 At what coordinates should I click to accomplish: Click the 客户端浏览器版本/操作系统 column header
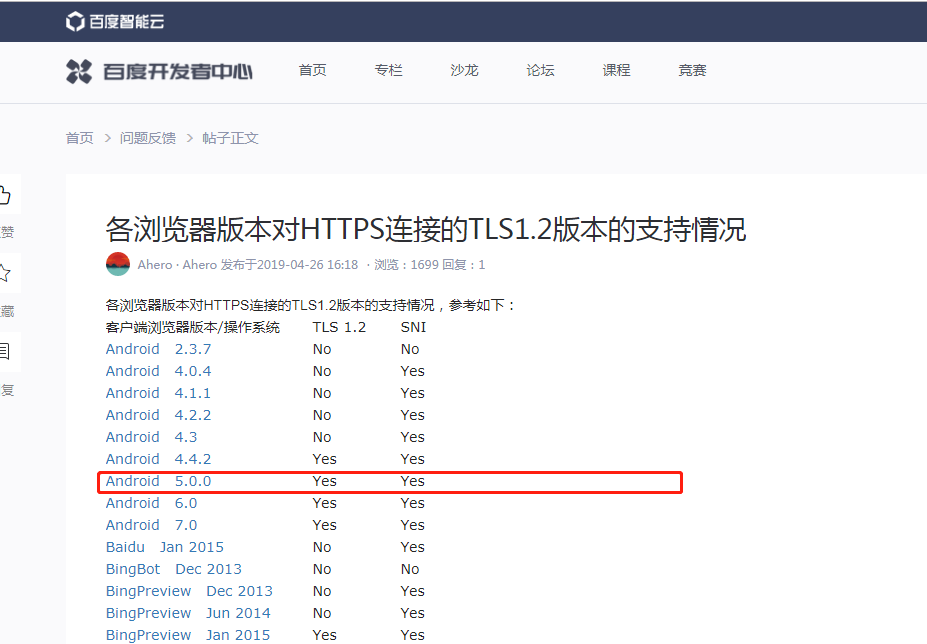[193, 327]
